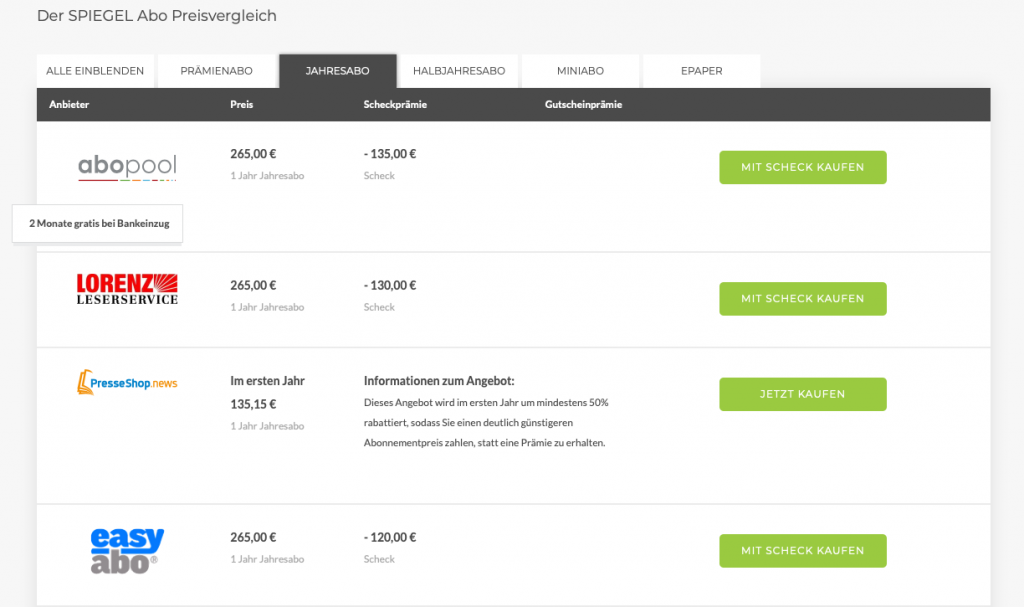
Task: Click the - 120,00 € Scheck amount
Action: (390, 538)
